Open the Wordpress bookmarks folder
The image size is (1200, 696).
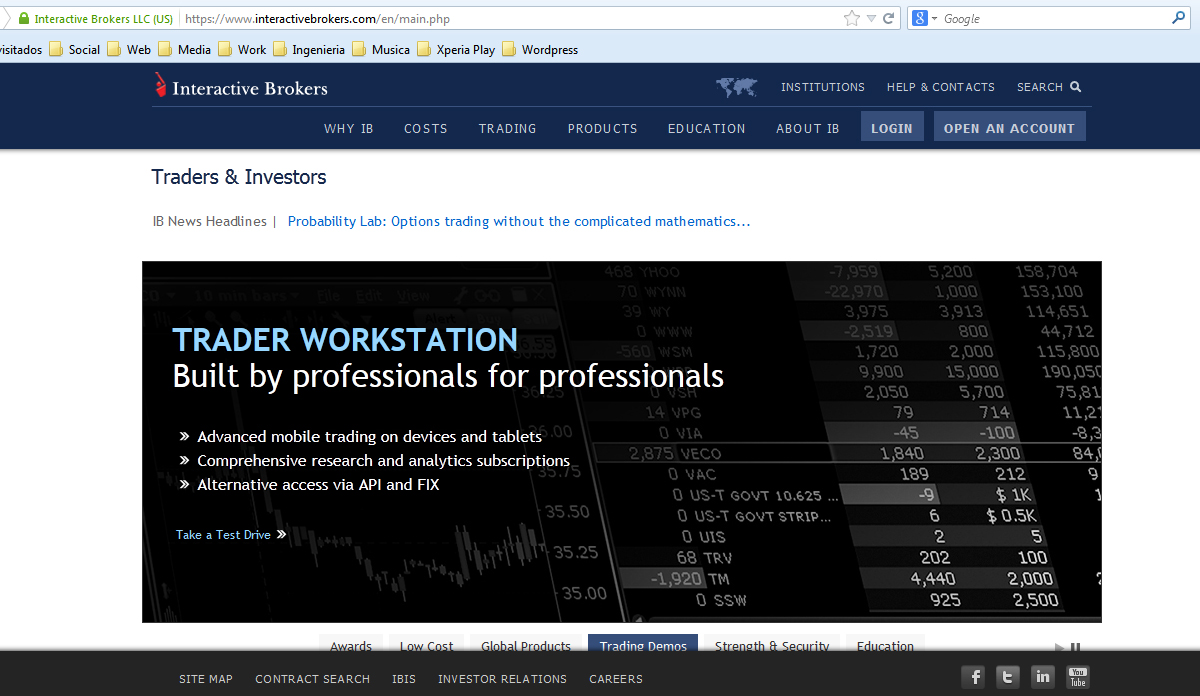point(540,49)
